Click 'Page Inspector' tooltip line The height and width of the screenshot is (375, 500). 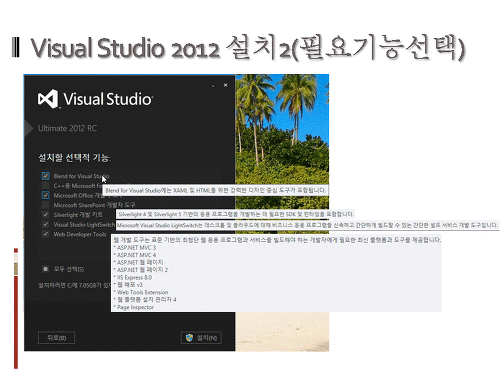tap(134, 307)
